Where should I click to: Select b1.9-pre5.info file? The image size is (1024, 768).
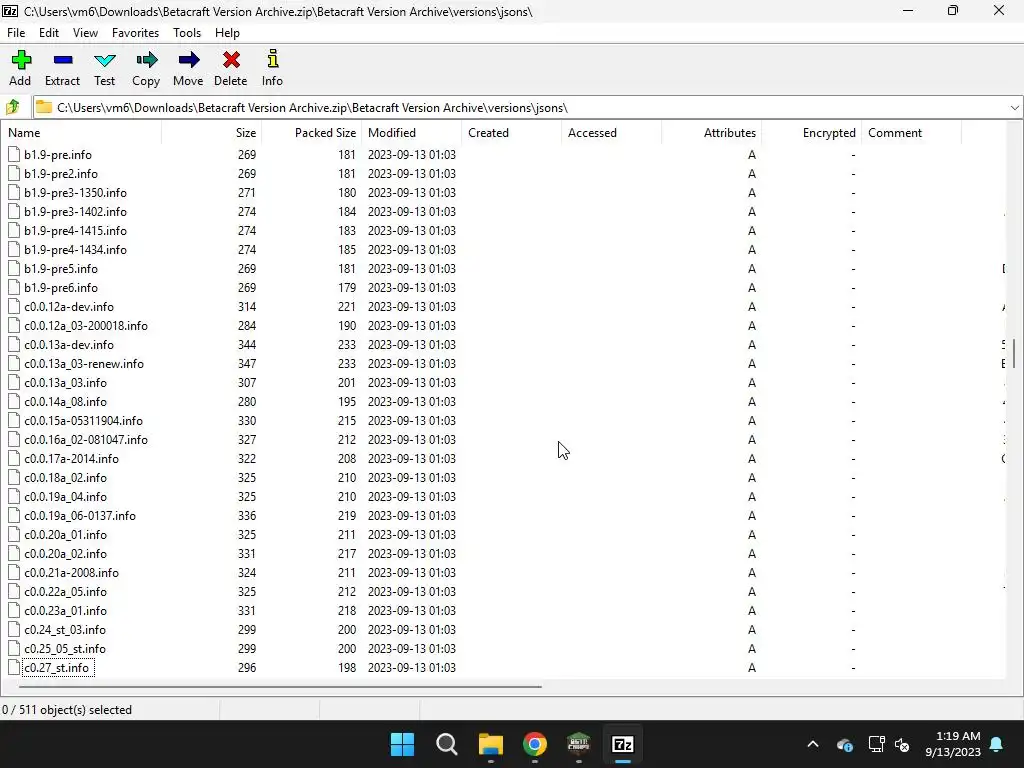pos(61,268)
